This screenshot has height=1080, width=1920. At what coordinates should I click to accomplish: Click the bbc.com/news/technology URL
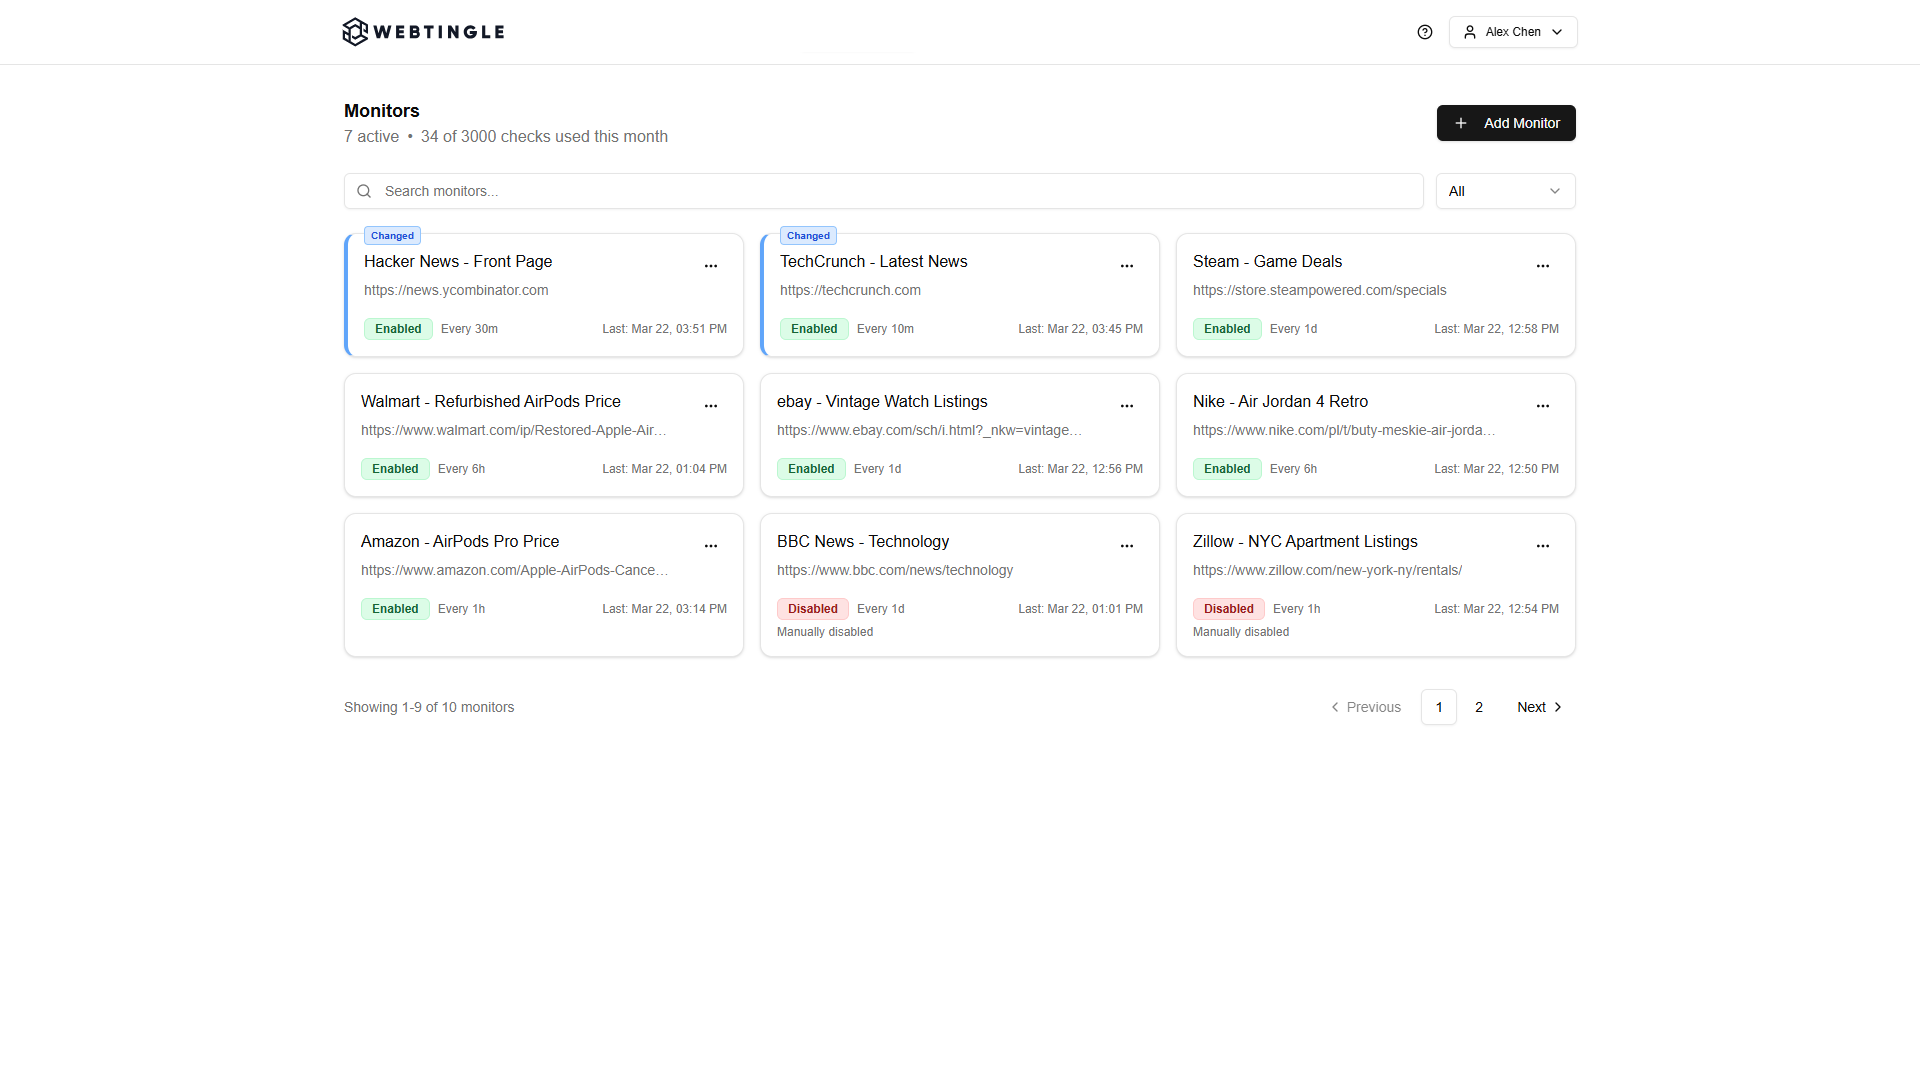point(895,570)
